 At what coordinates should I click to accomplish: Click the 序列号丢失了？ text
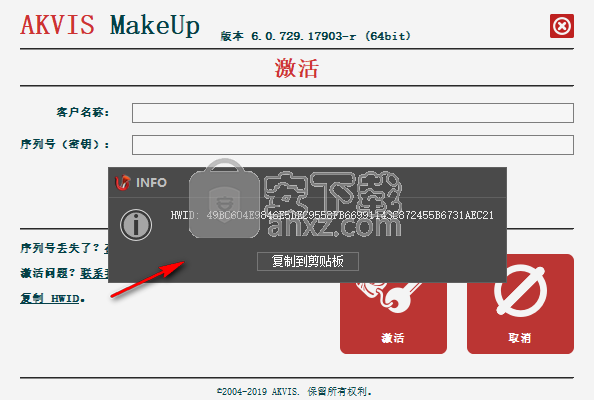(x=60, y=248)
